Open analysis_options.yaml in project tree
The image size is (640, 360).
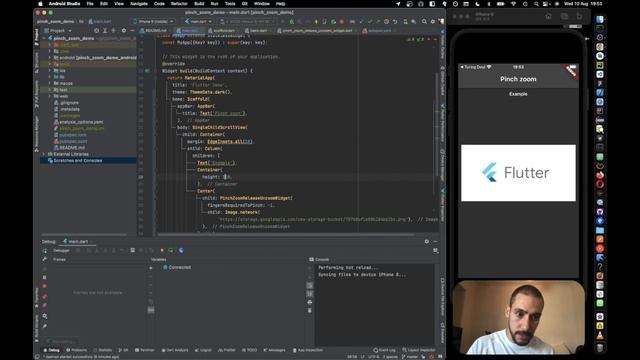pos(81,122)
